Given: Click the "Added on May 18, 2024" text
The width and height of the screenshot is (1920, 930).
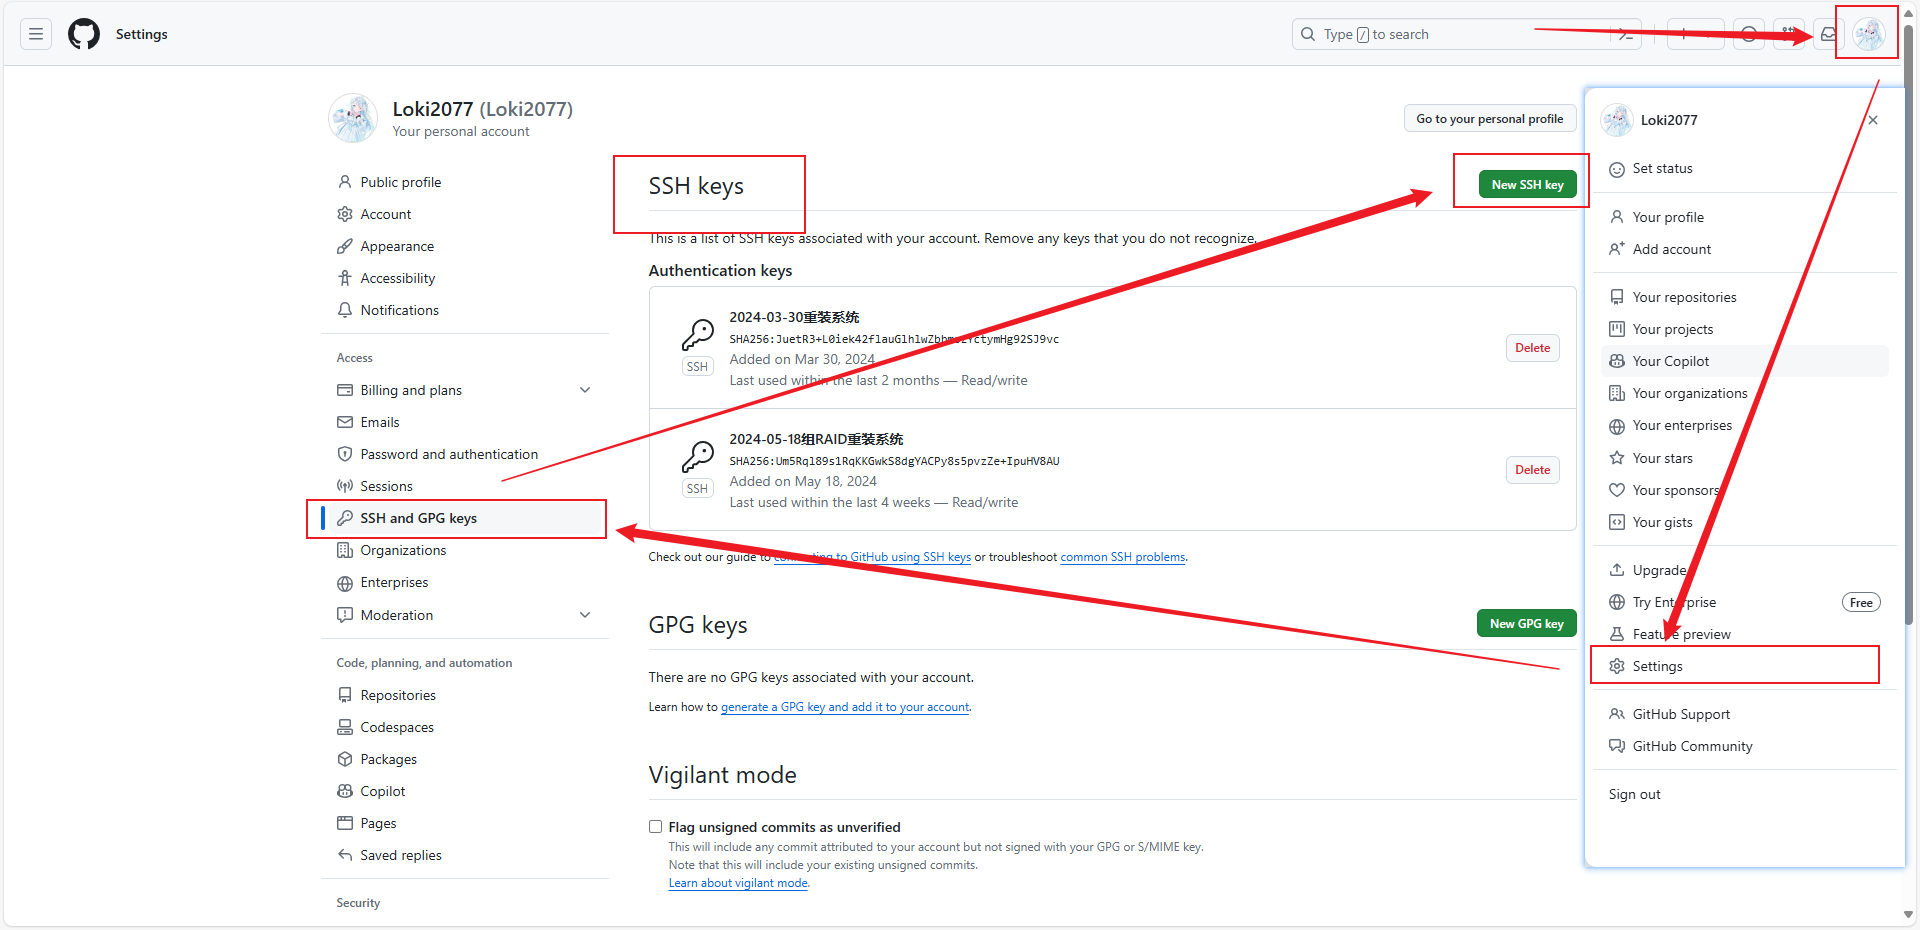Looking at the screenshot, I should 803,481.
